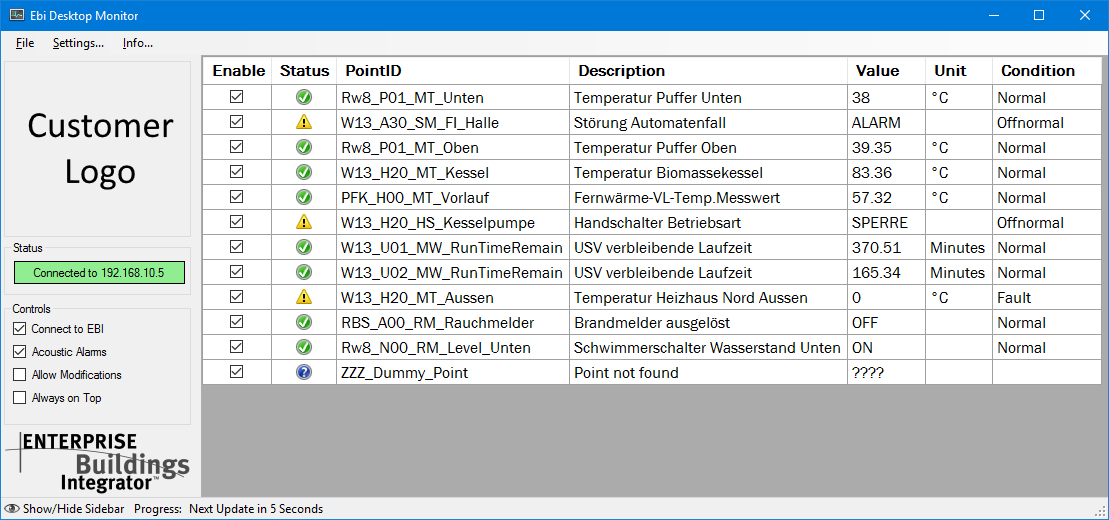Click the ALARM value cell
Screen dimensions: 1109x520
coord(887,122)
